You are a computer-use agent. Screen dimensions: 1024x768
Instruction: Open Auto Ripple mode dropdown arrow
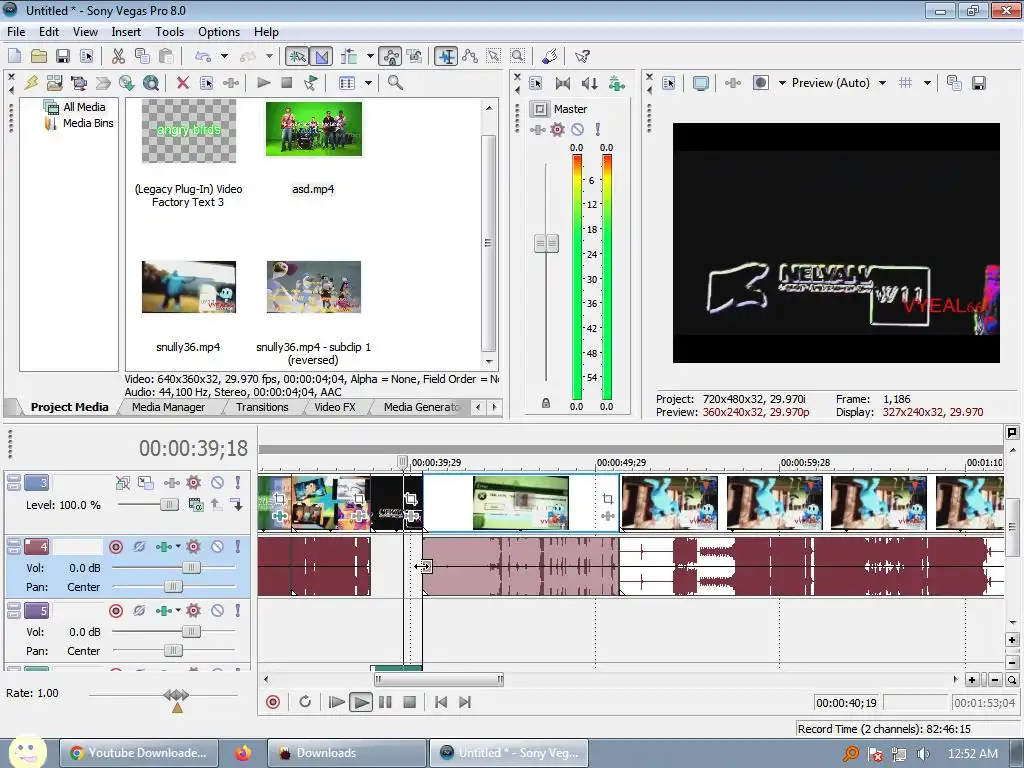(370, 56)
